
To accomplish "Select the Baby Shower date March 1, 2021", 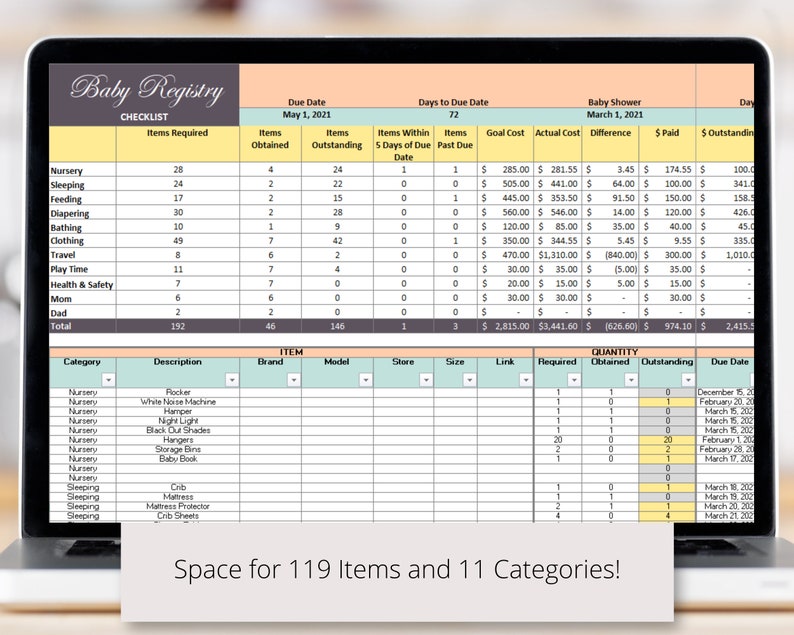I will pos(615,115).
